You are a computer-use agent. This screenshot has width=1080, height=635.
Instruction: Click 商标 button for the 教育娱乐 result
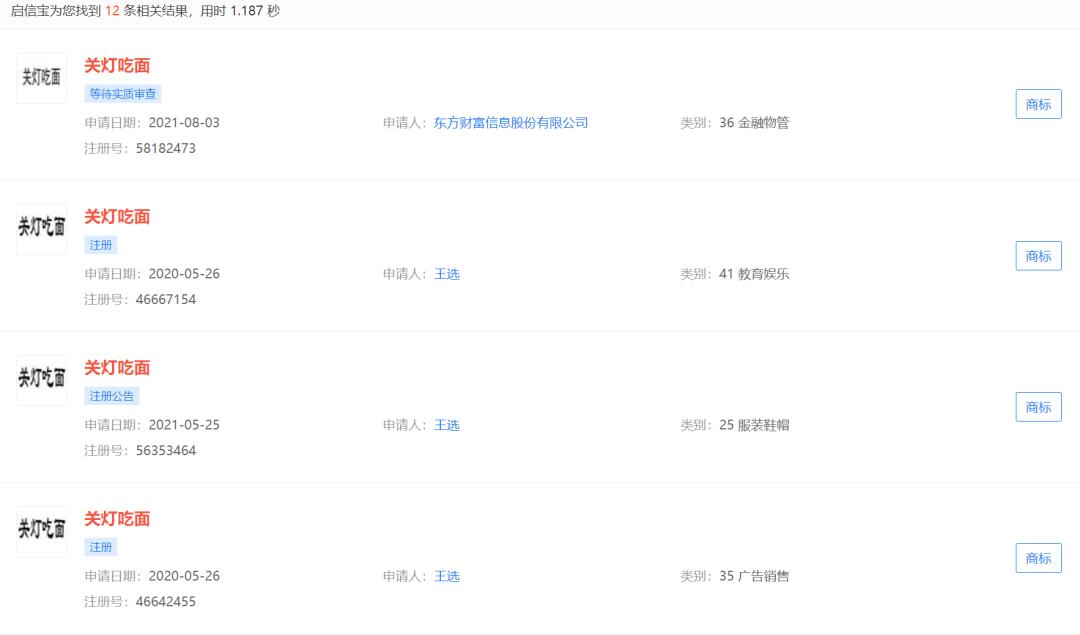(1039, 256)
